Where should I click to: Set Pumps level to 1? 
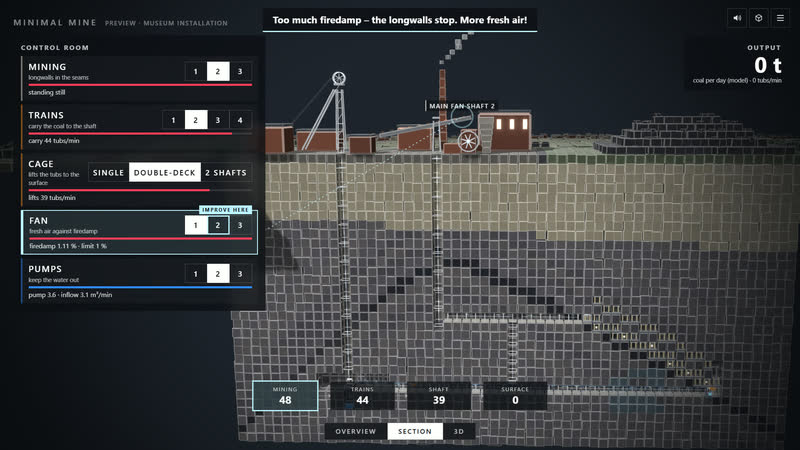(x=195, y=273)
